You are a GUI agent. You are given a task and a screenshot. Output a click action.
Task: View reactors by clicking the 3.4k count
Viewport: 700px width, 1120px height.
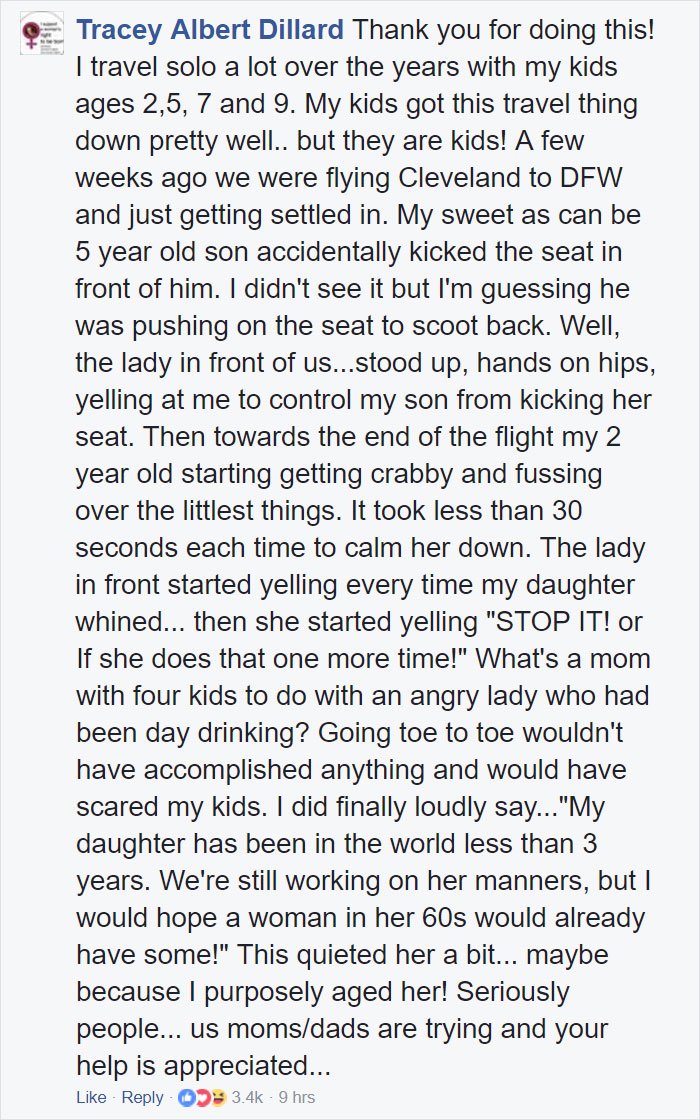(248, 1097)
